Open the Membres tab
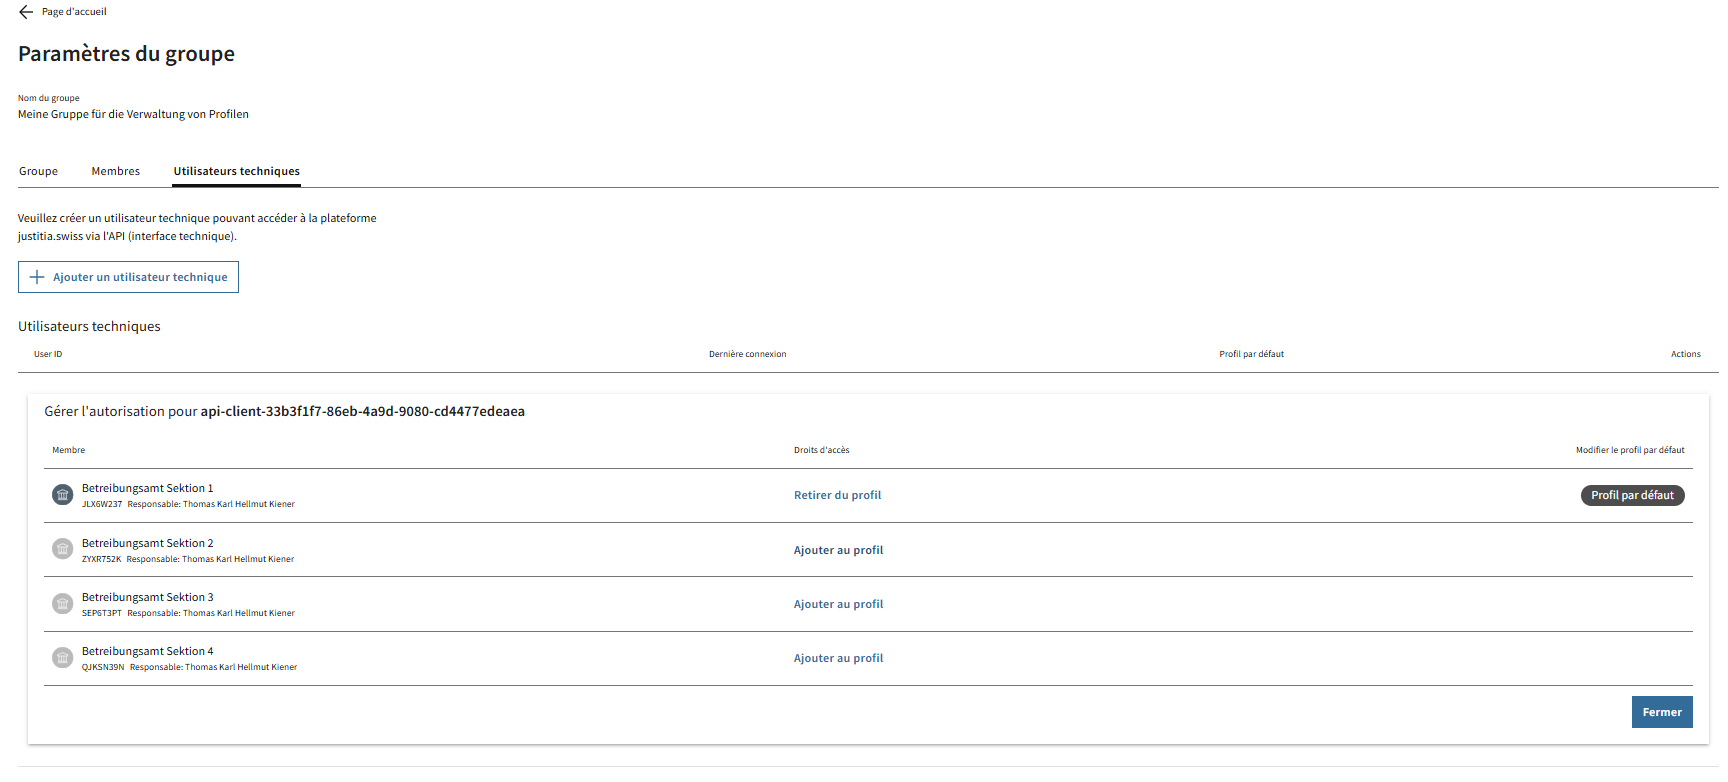The height and width of the screenshot is (782, 1728). click(x=116, y=171)
